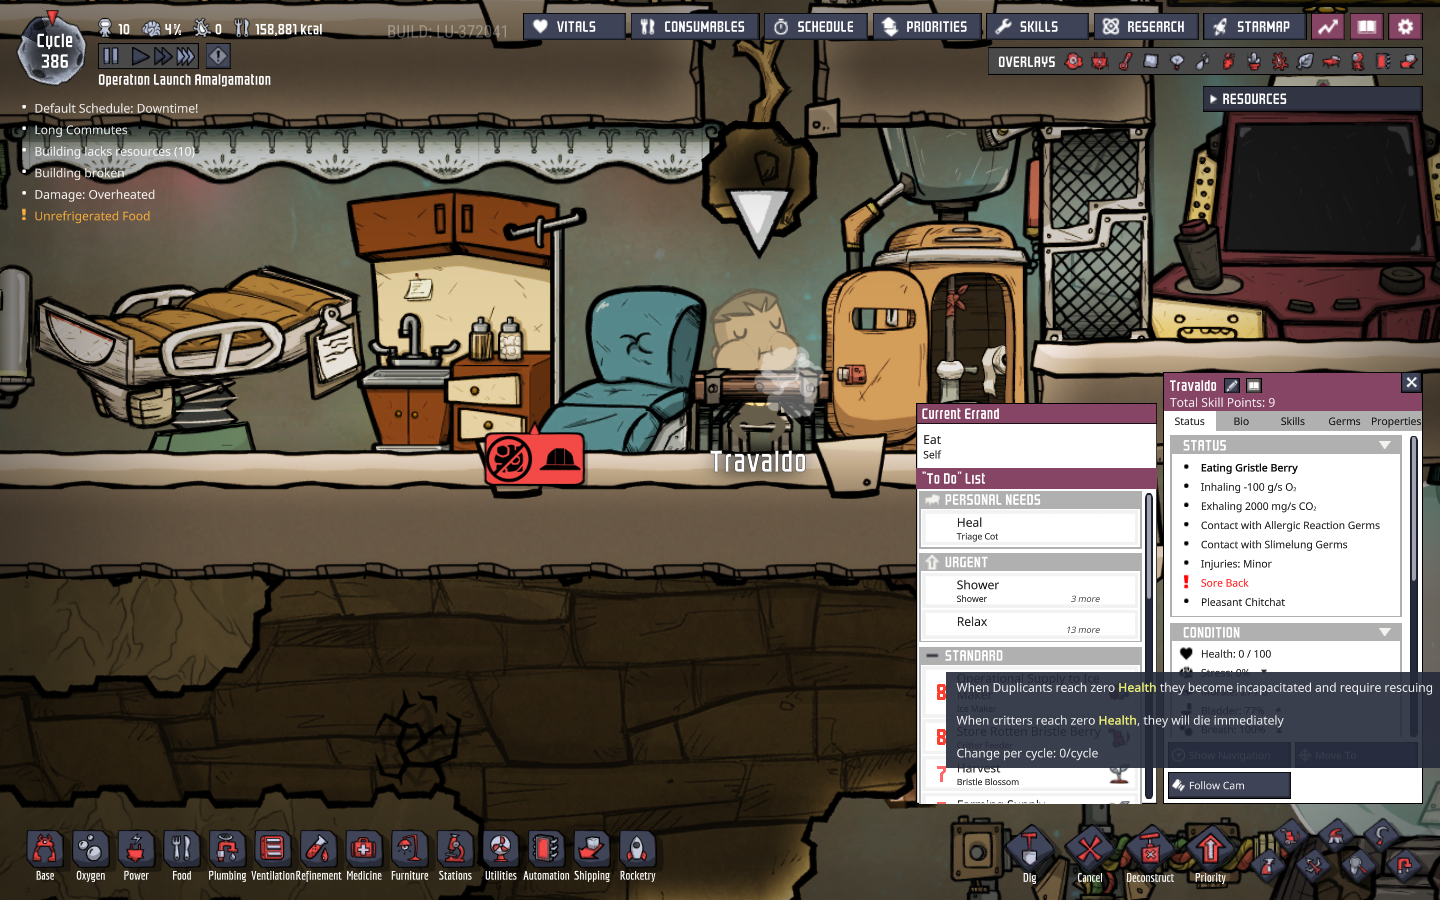Set game speed to normal play

pos(140,56)
